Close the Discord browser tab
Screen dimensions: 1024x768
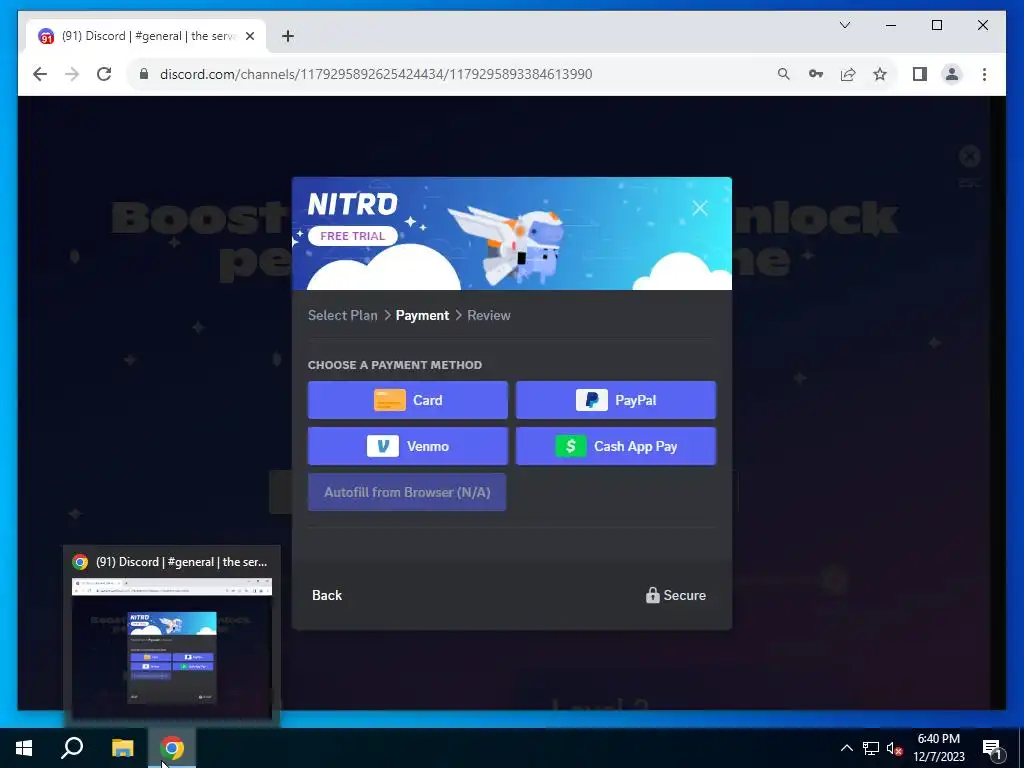(249, 36)
